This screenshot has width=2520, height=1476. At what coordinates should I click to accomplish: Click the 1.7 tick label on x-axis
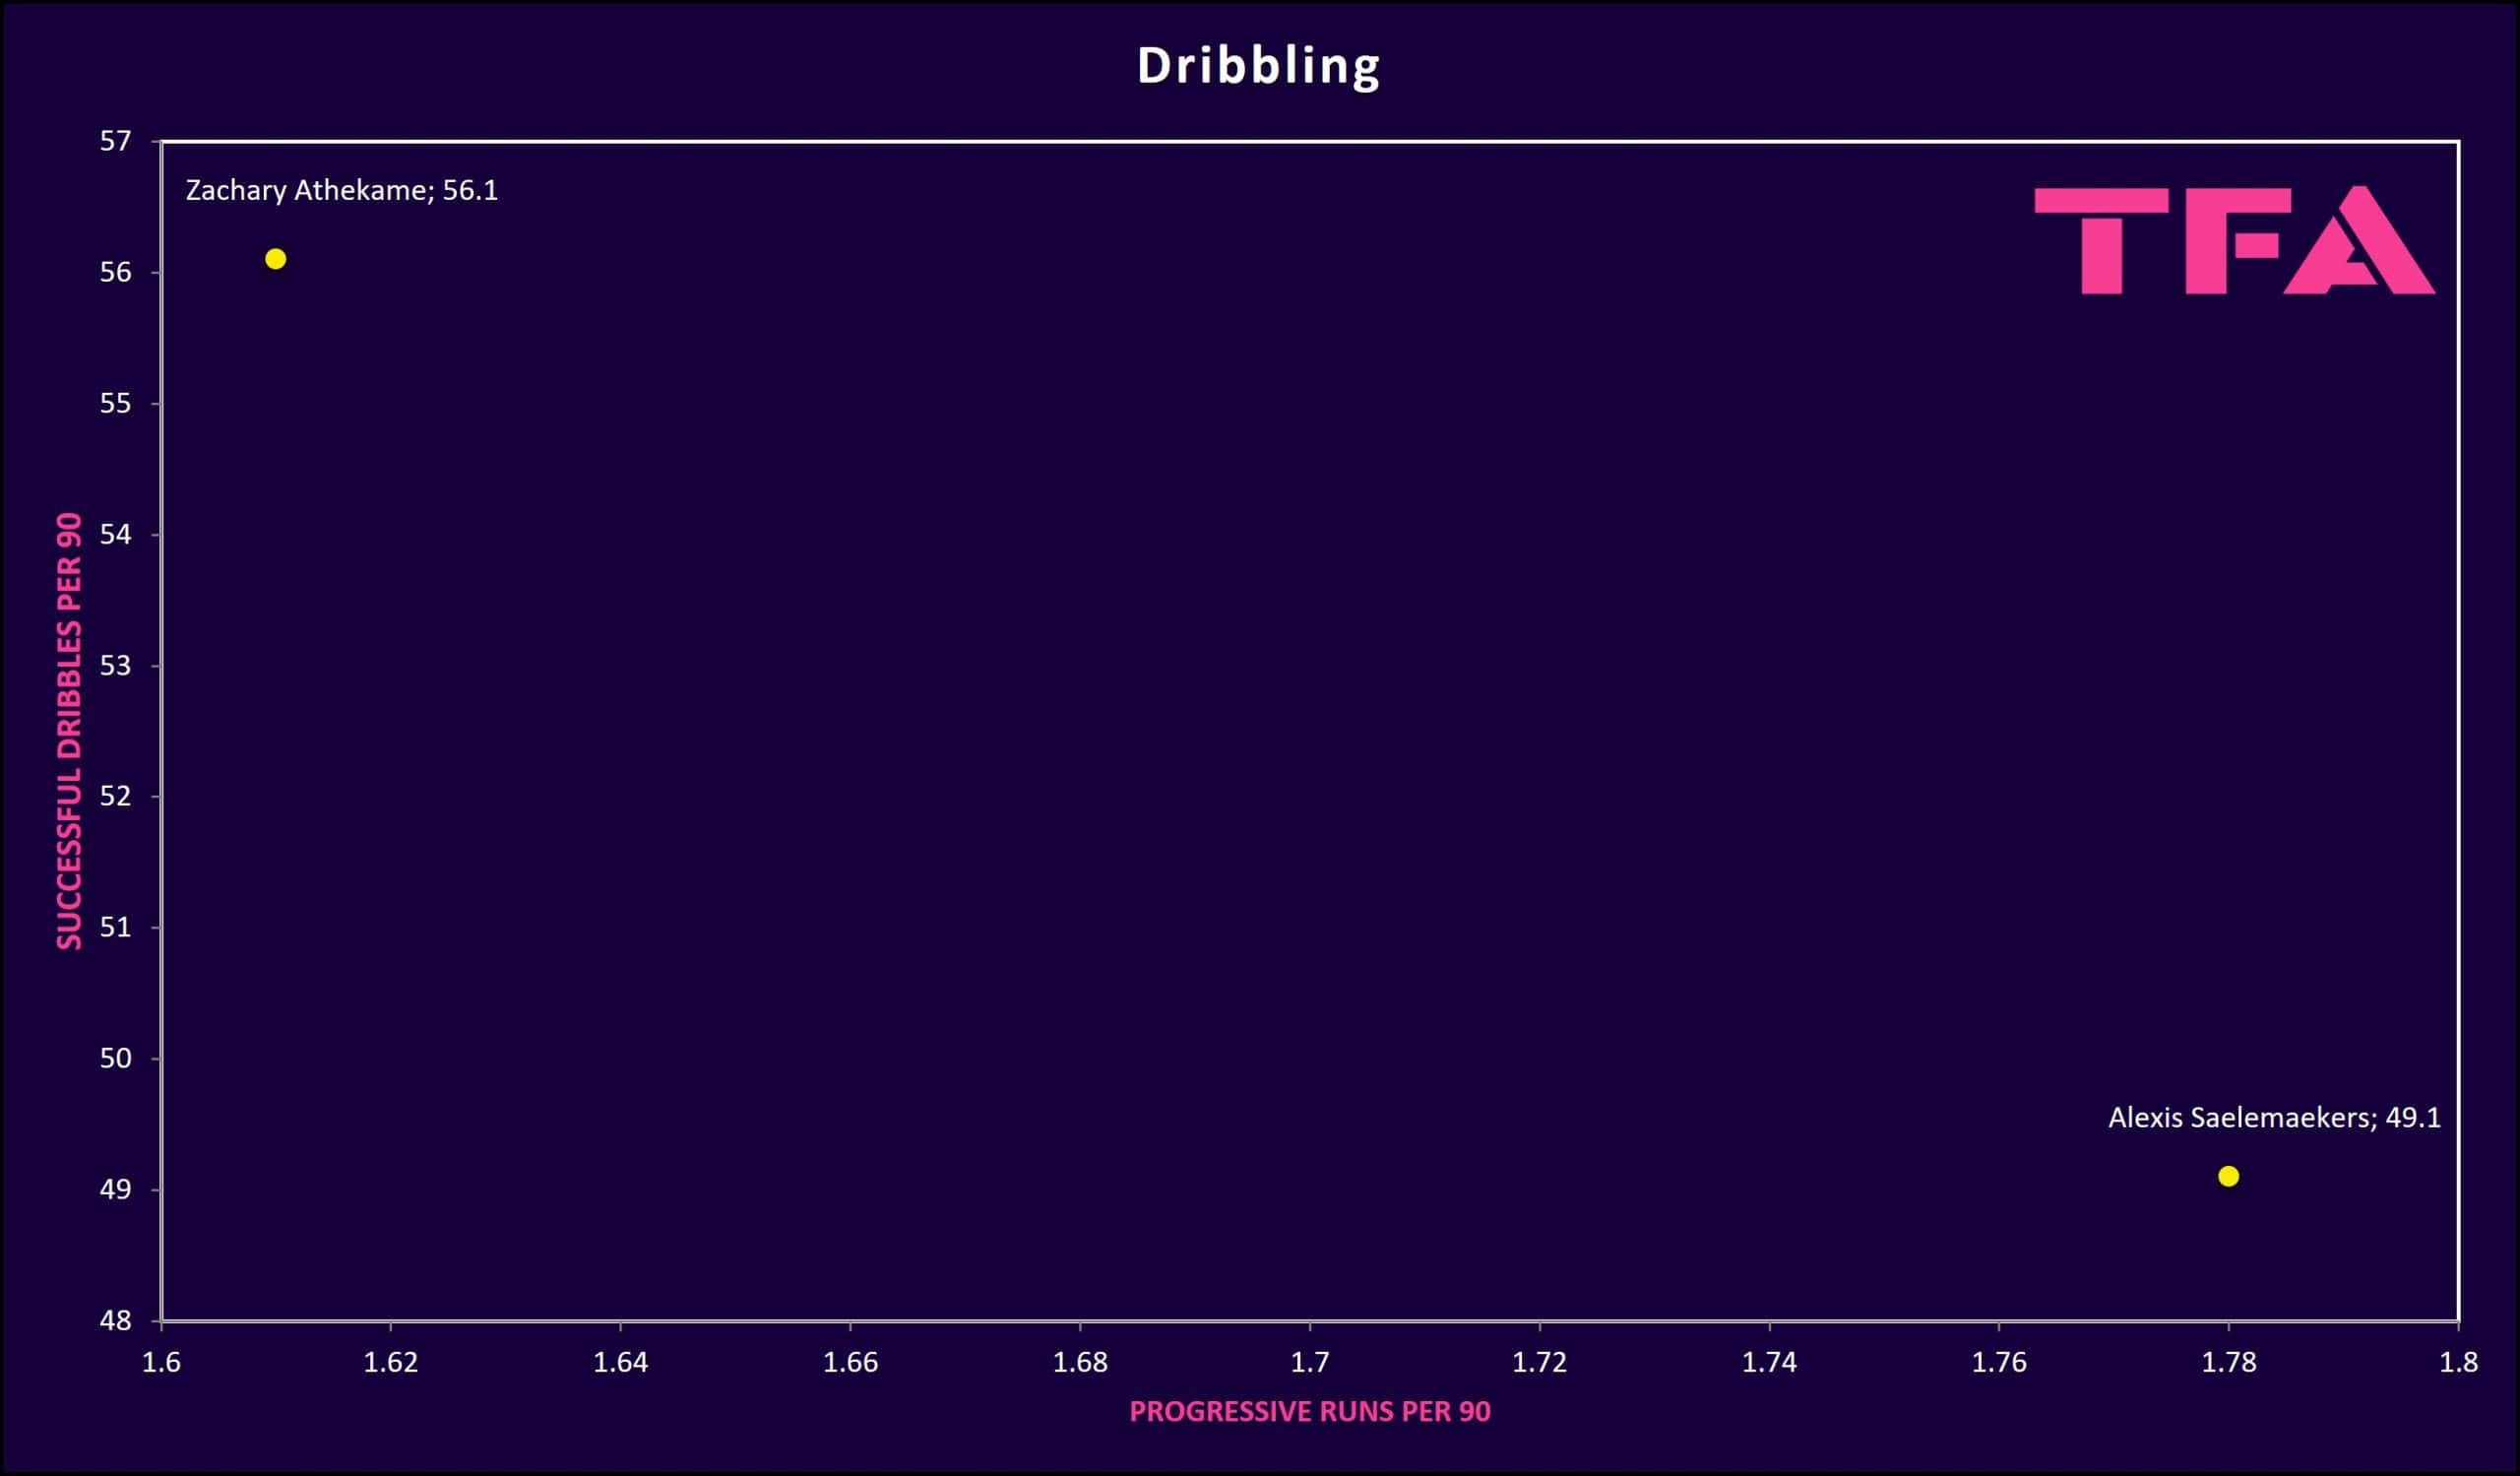[x=1309, y=1362]
